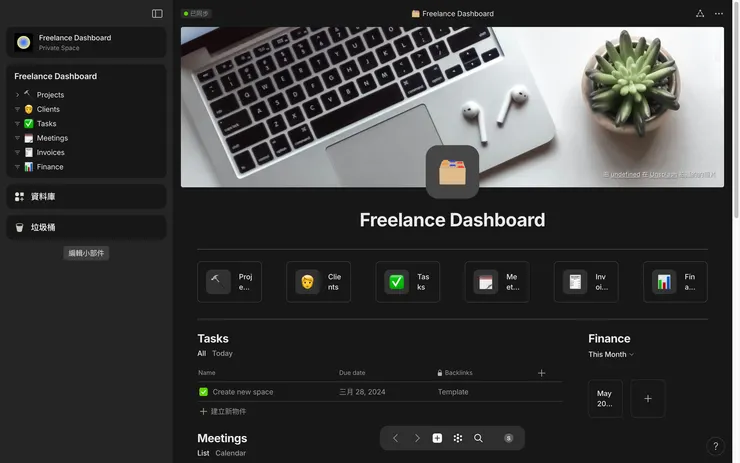Open the three-dot more menu
This screenshot has width=740, height=463.
click(719, 14)
